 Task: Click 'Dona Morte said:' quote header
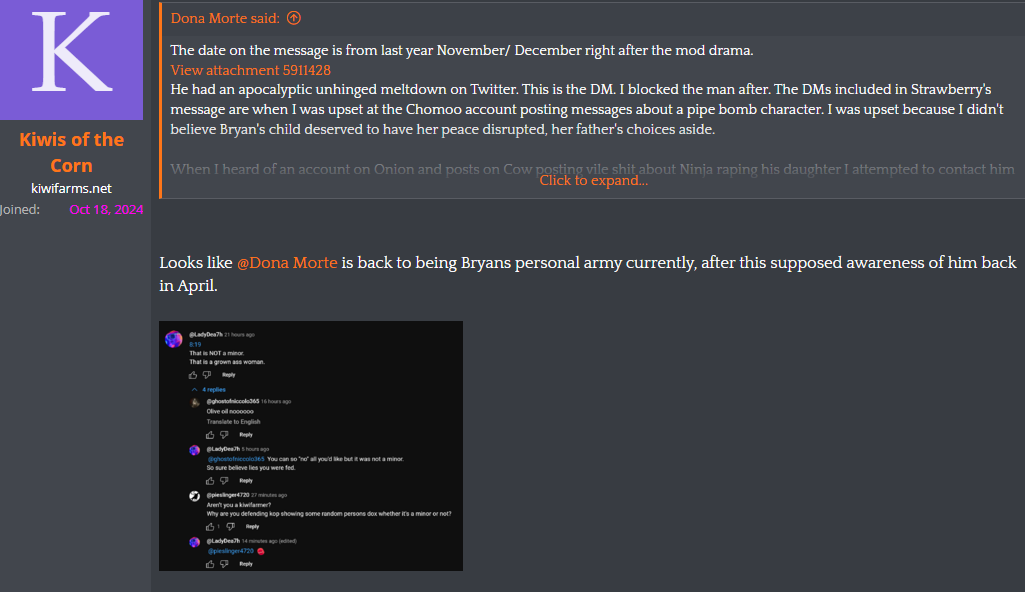point(225,18)
